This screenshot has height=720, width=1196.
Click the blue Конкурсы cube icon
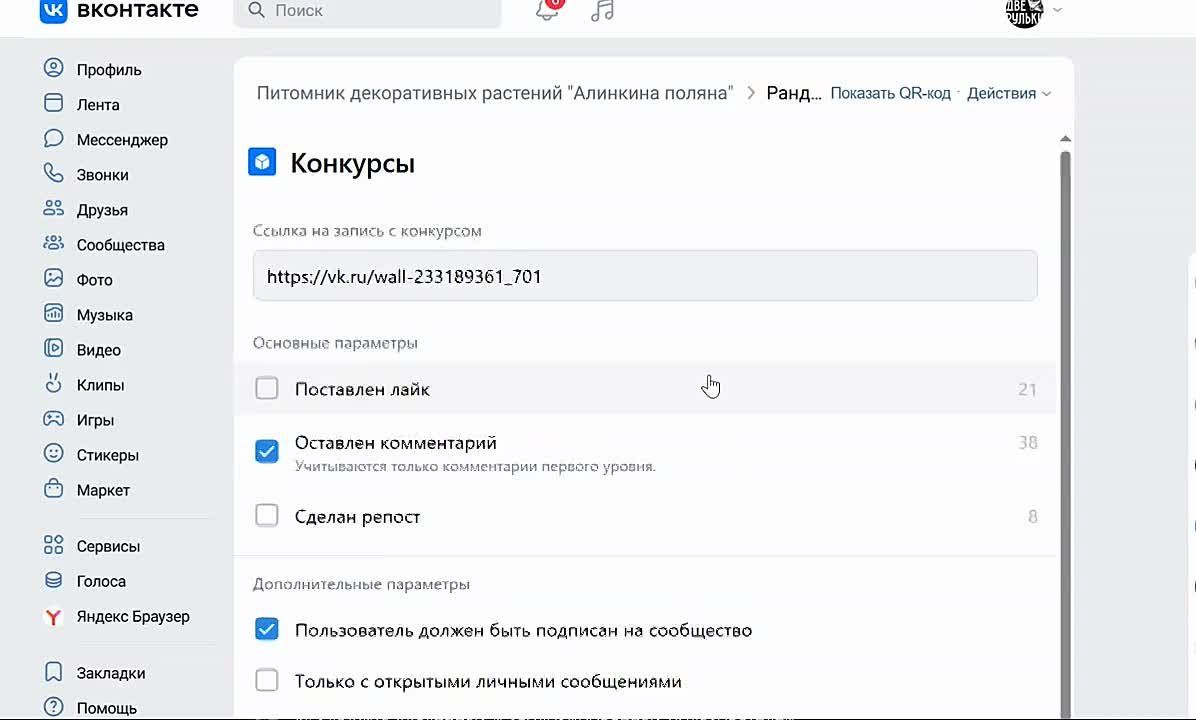point(262,162)
